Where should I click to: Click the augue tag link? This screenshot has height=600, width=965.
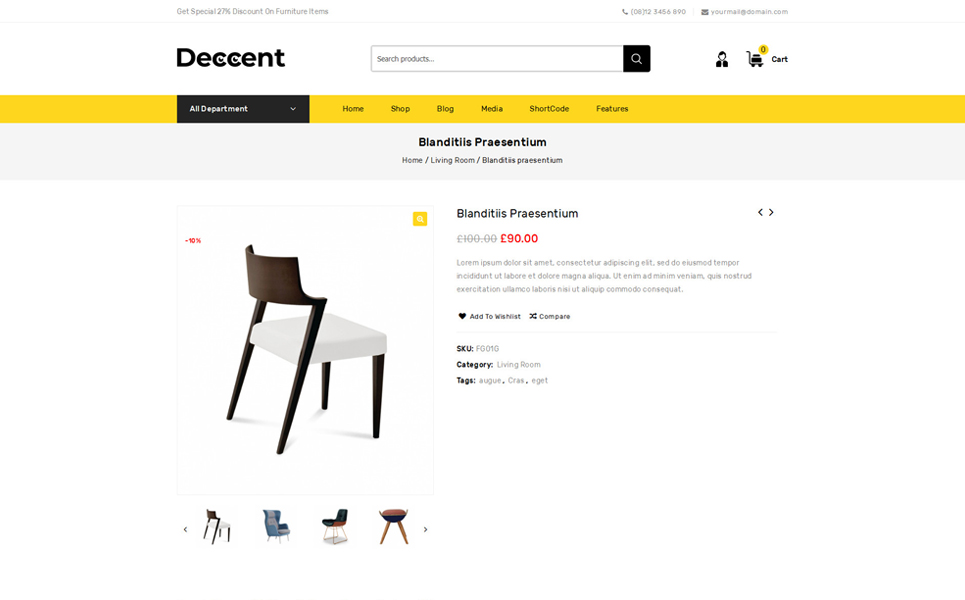click(490, 380)
